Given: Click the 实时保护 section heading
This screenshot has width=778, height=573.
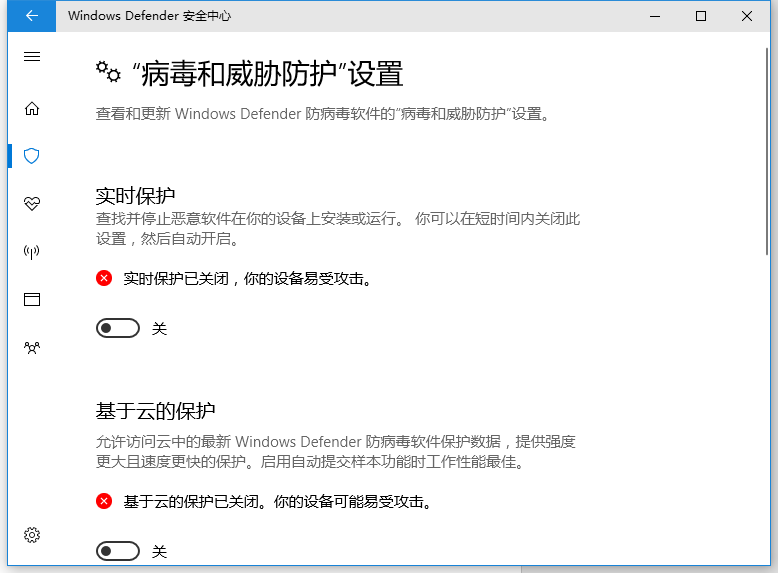Looking at the screenshot, I should [x=135, y=196].
